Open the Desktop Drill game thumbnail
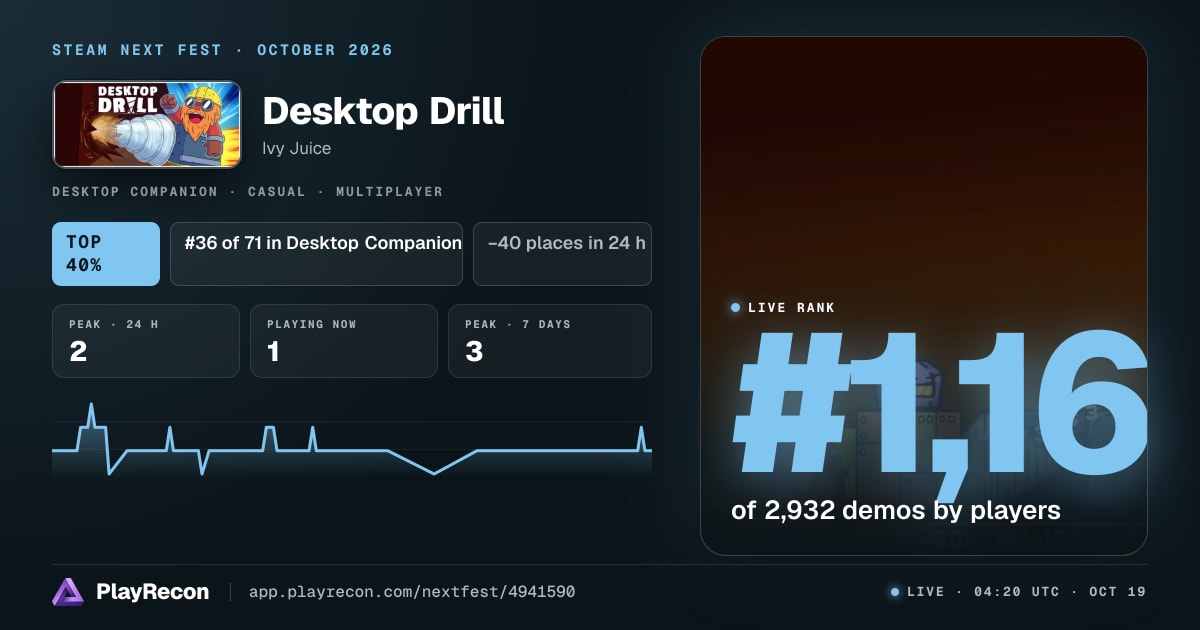Viewport: 1200px width, 630px height. [147, 124]
